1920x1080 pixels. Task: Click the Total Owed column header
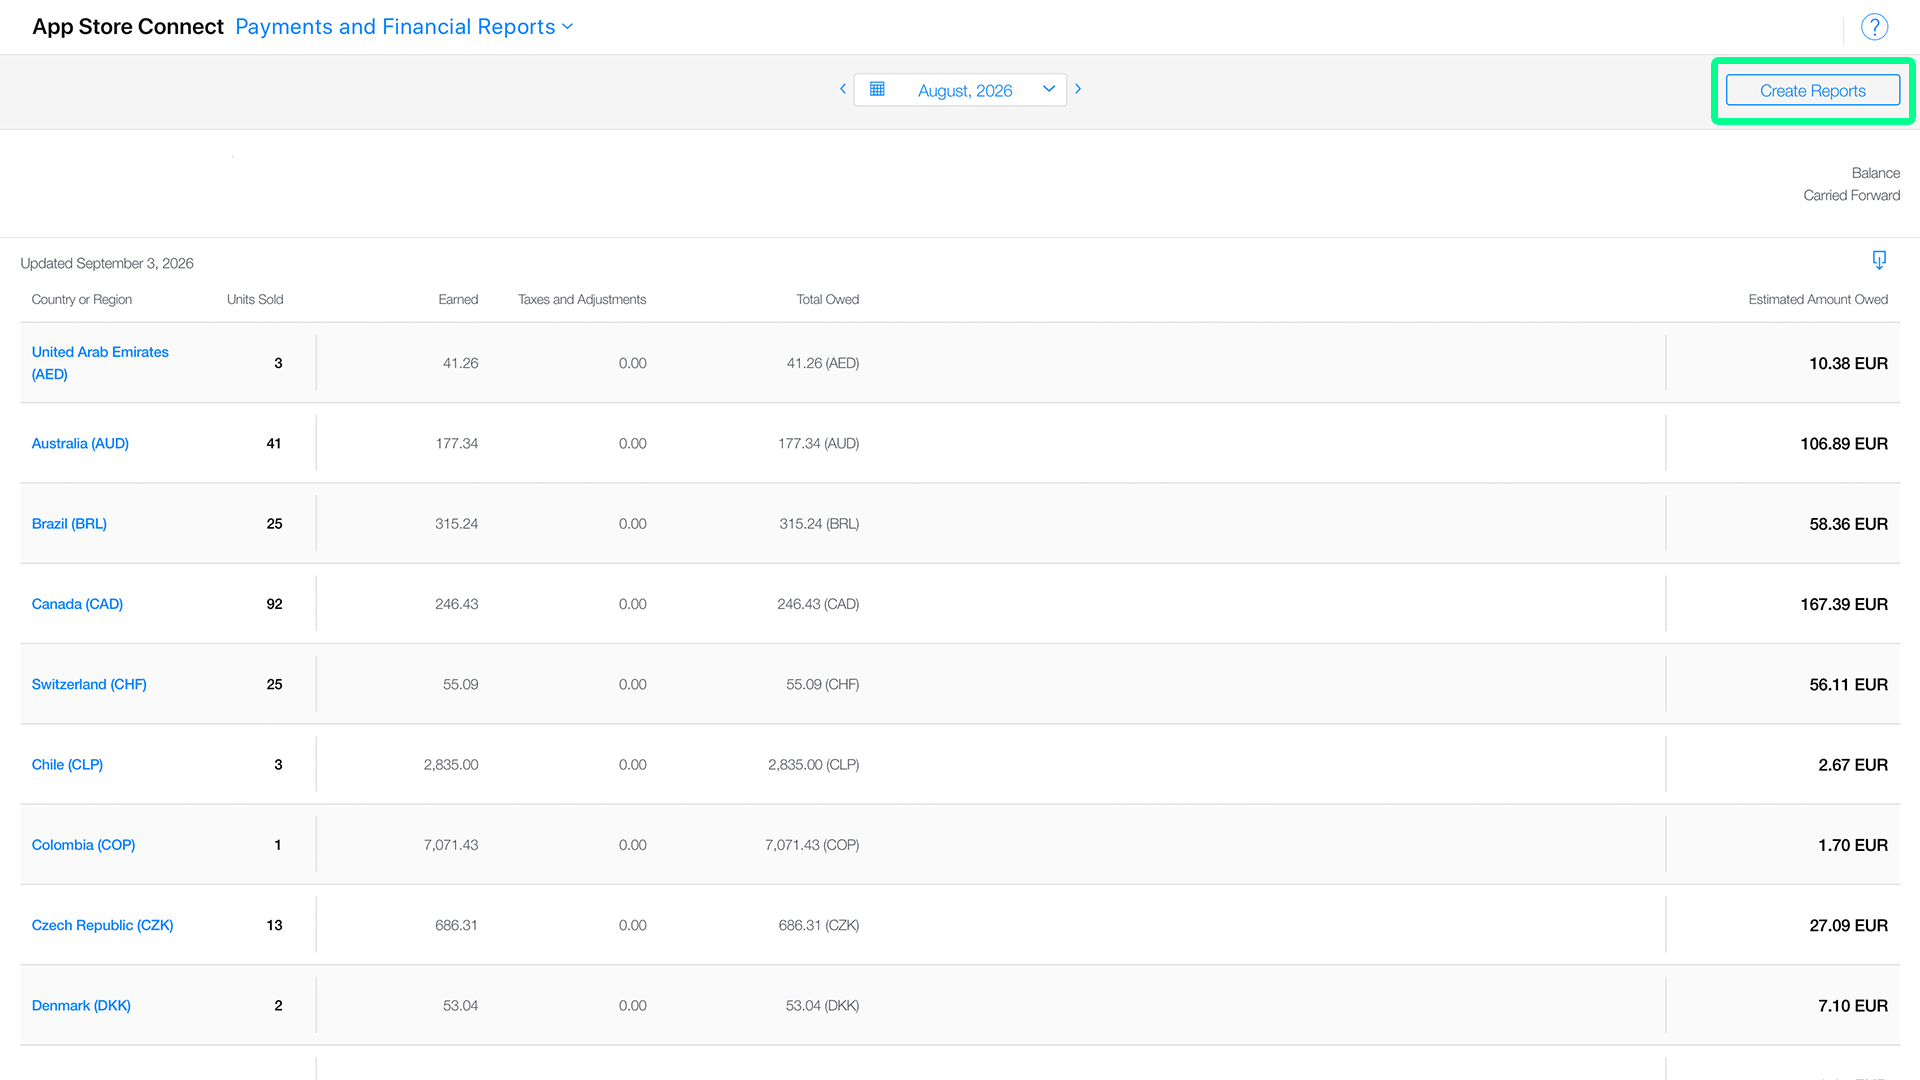(828, 299)
